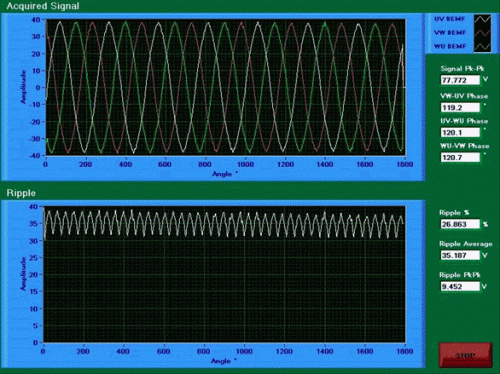Click the WU BEMF legend line icon
500x374 pixels.
[482, 46]
